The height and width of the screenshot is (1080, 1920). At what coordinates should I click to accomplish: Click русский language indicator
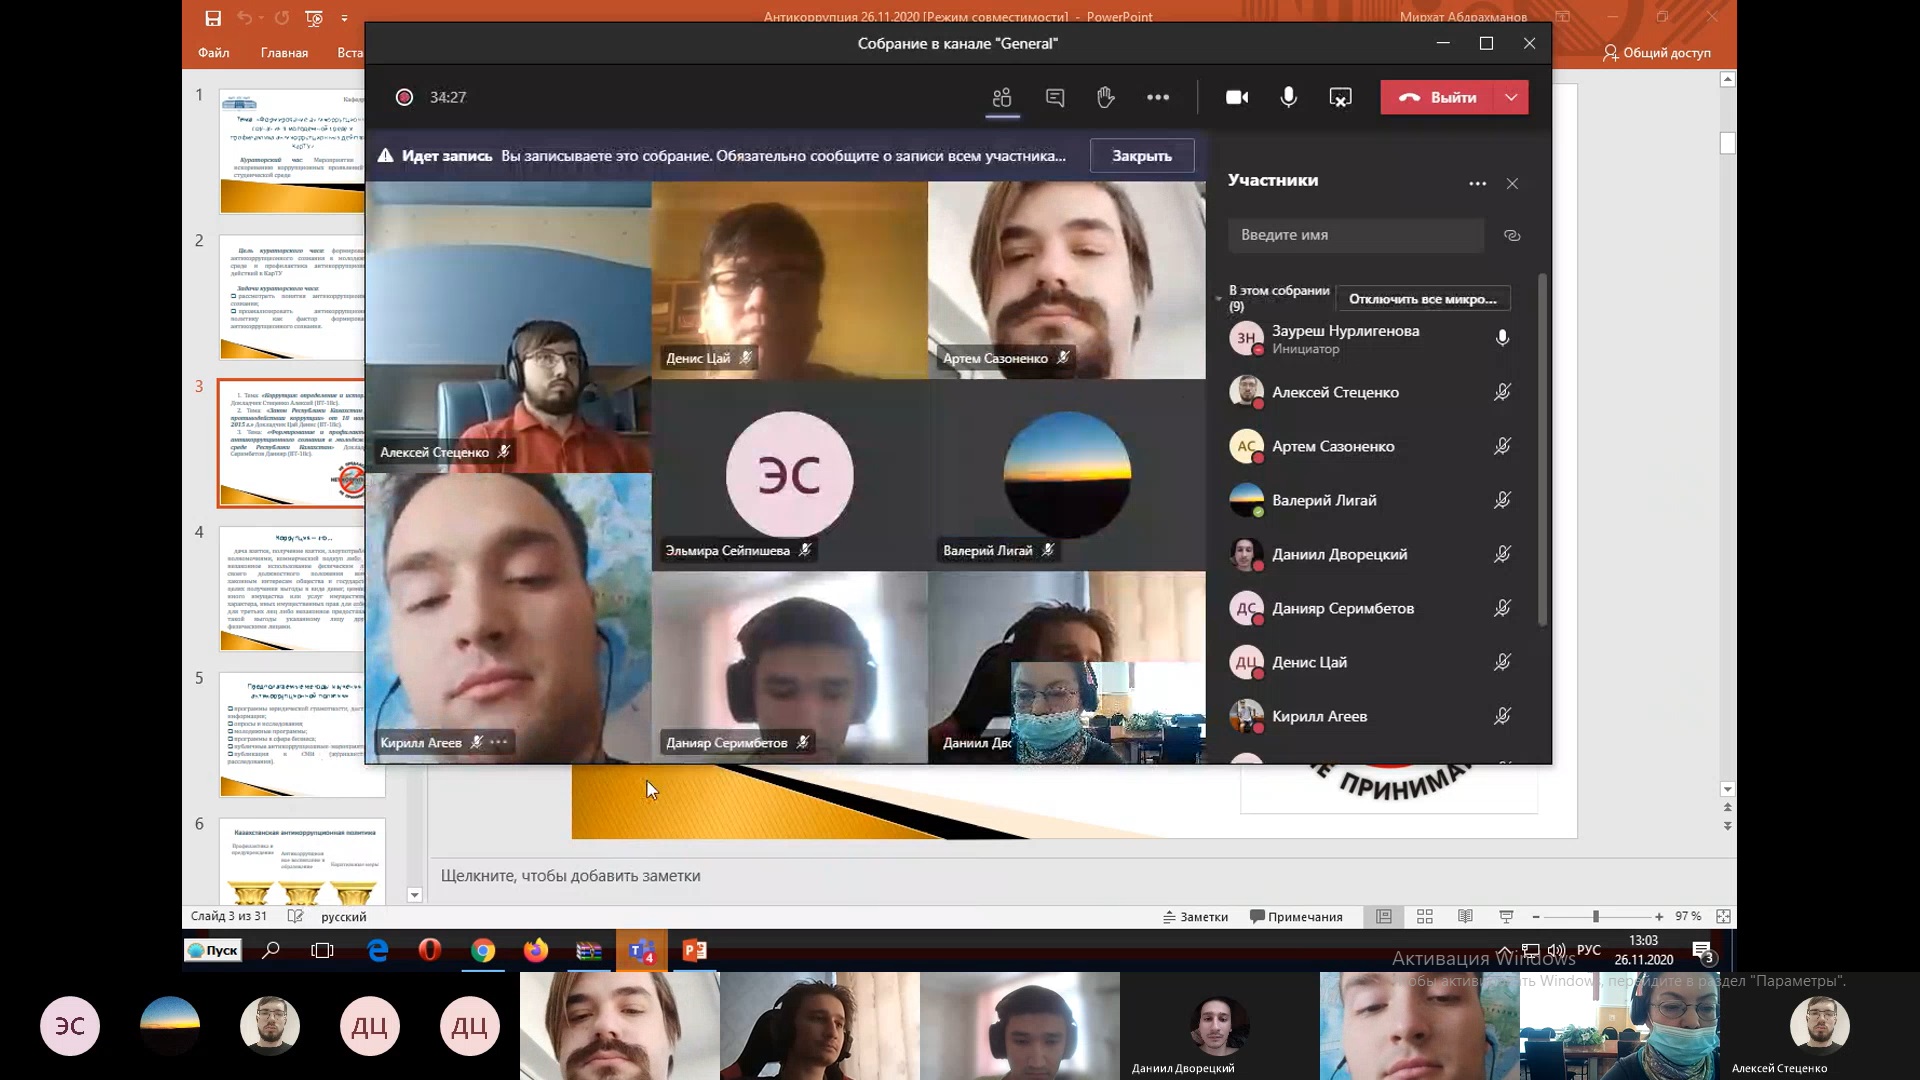(344, 917)
